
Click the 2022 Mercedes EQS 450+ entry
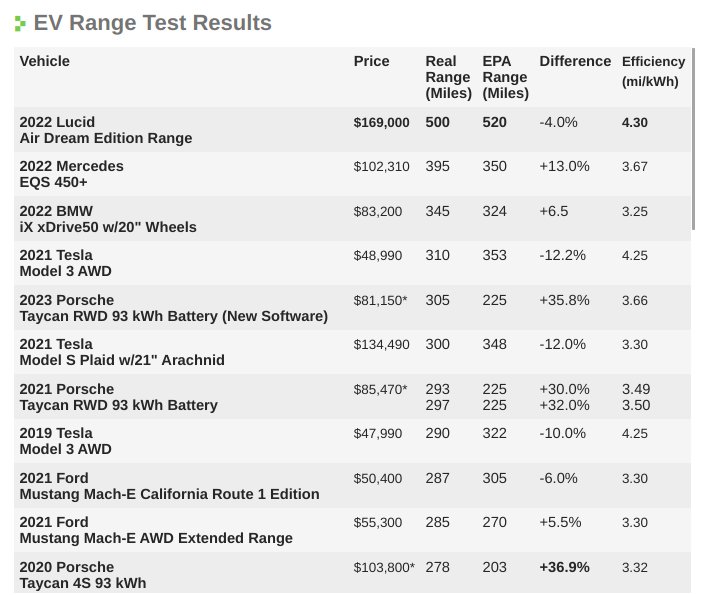[72, 174]
